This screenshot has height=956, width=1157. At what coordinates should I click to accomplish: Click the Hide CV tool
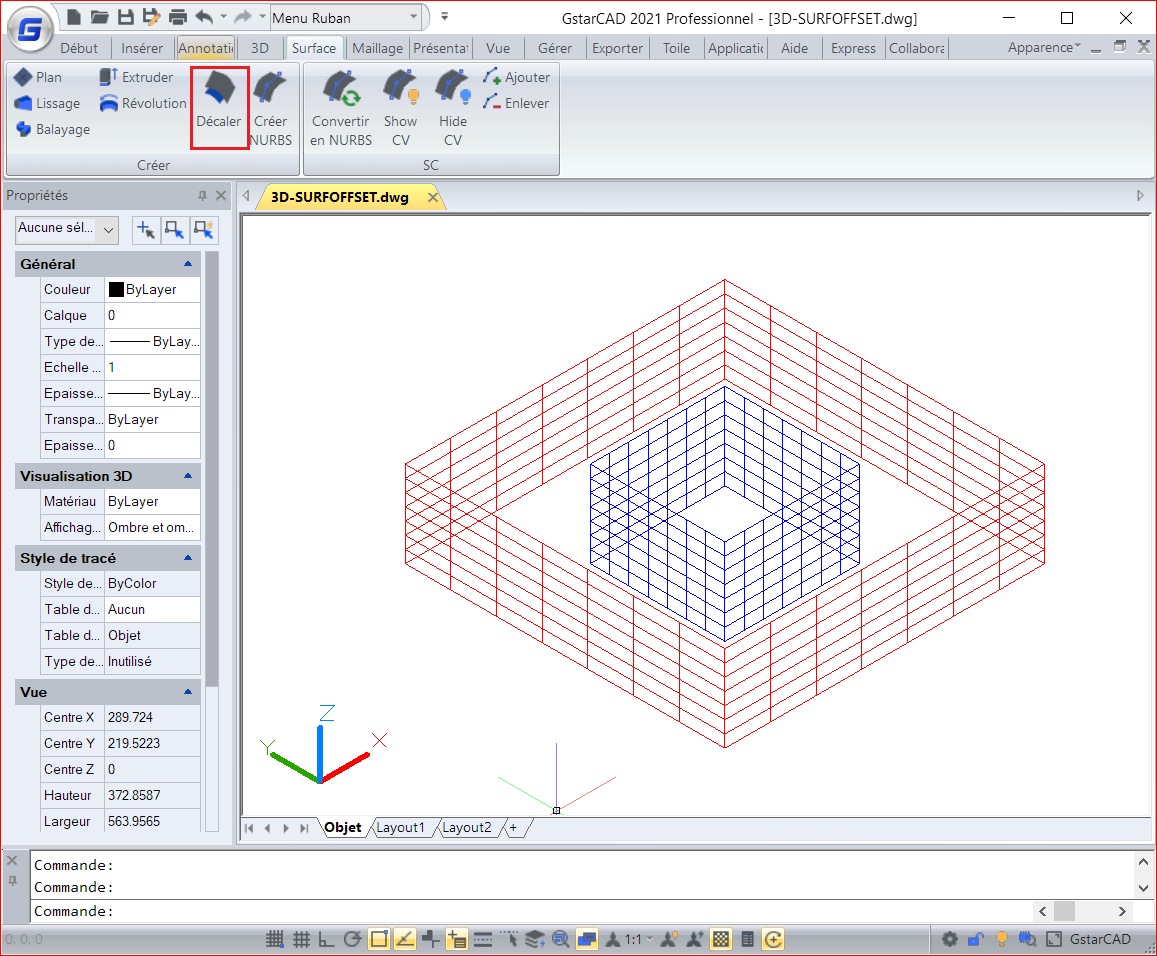452,108
